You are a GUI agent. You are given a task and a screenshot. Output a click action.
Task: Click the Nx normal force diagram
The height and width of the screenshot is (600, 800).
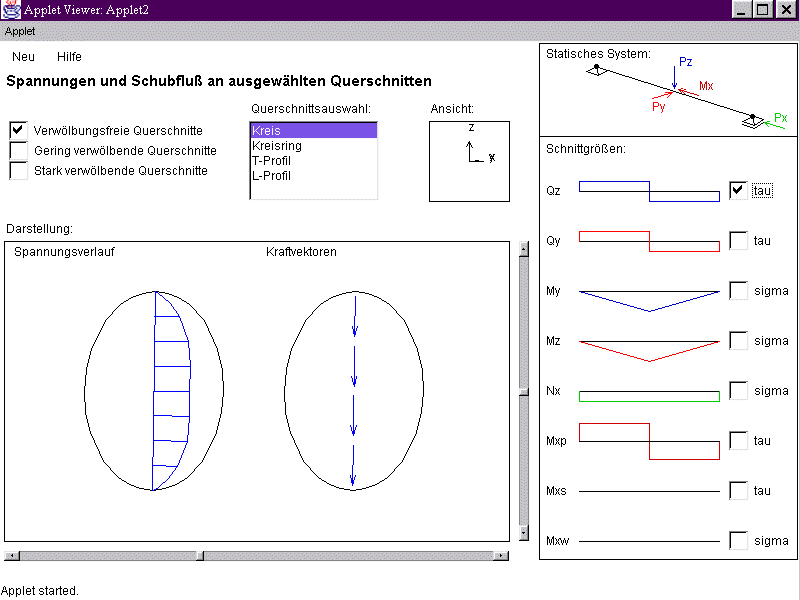pos(649,396)
